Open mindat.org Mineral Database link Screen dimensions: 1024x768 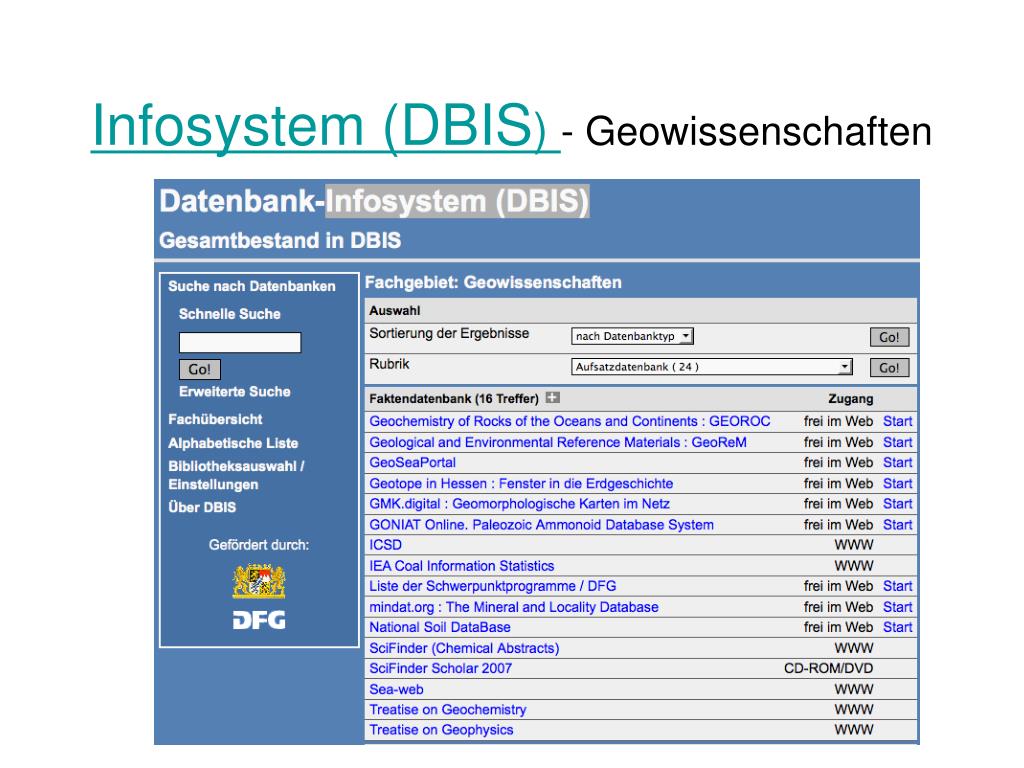514,607
